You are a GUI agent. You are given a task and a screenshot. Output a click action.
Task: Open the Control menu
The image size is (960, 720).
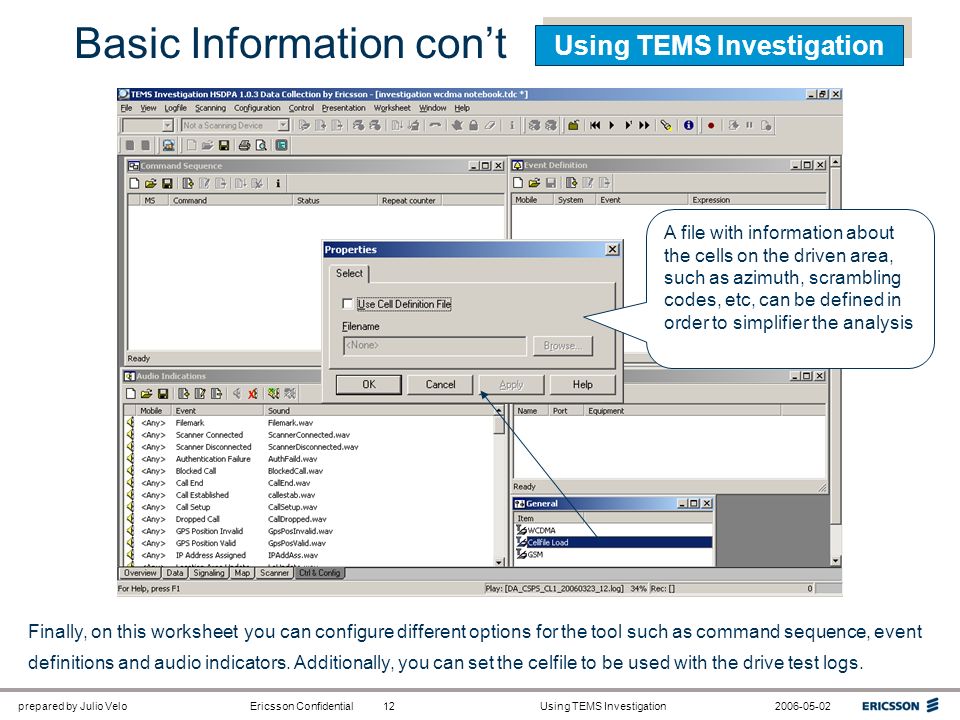301,108
